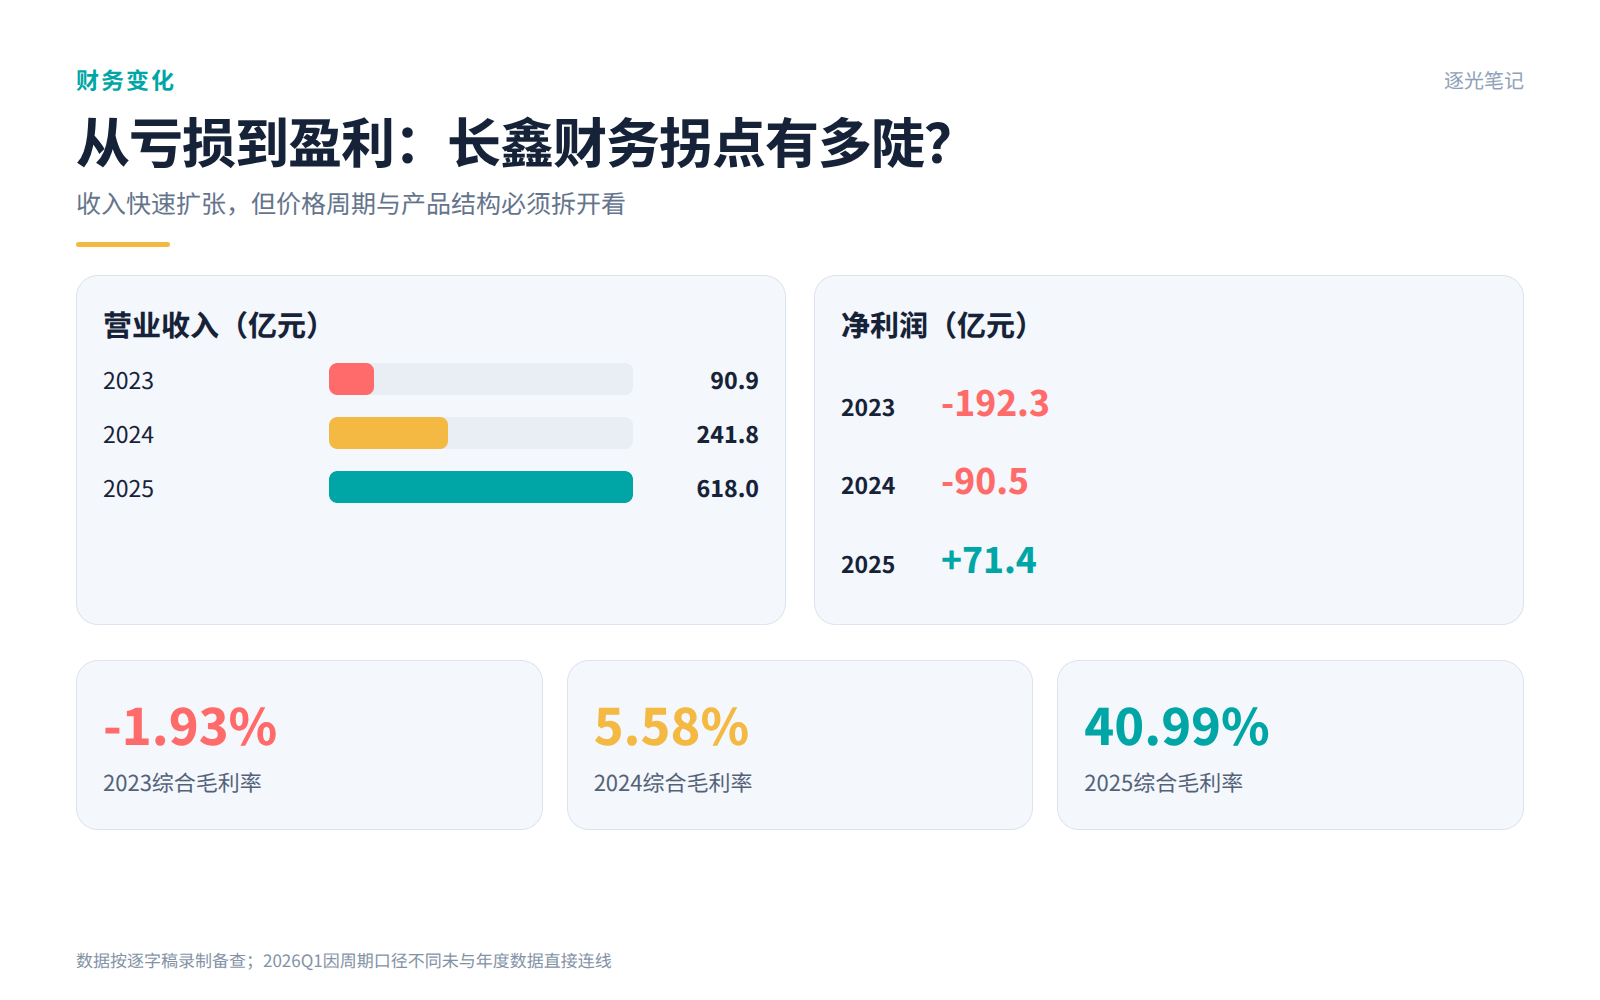Select the 90.9 revenue value

734,381
